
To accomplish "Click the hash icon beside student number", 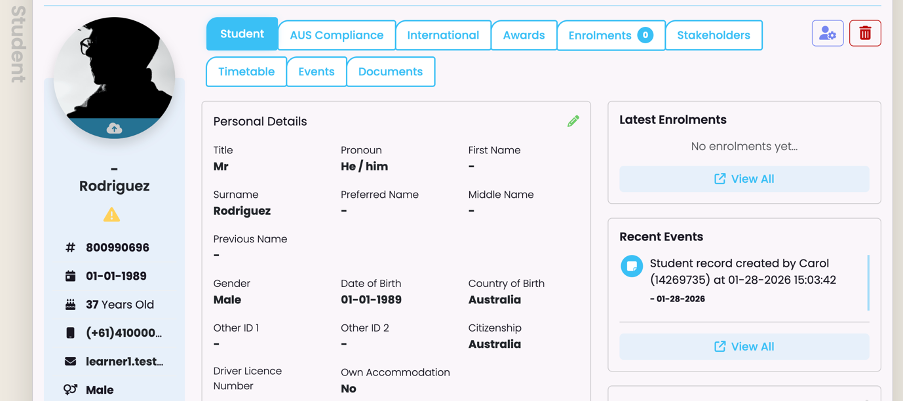I will (70, 247).
